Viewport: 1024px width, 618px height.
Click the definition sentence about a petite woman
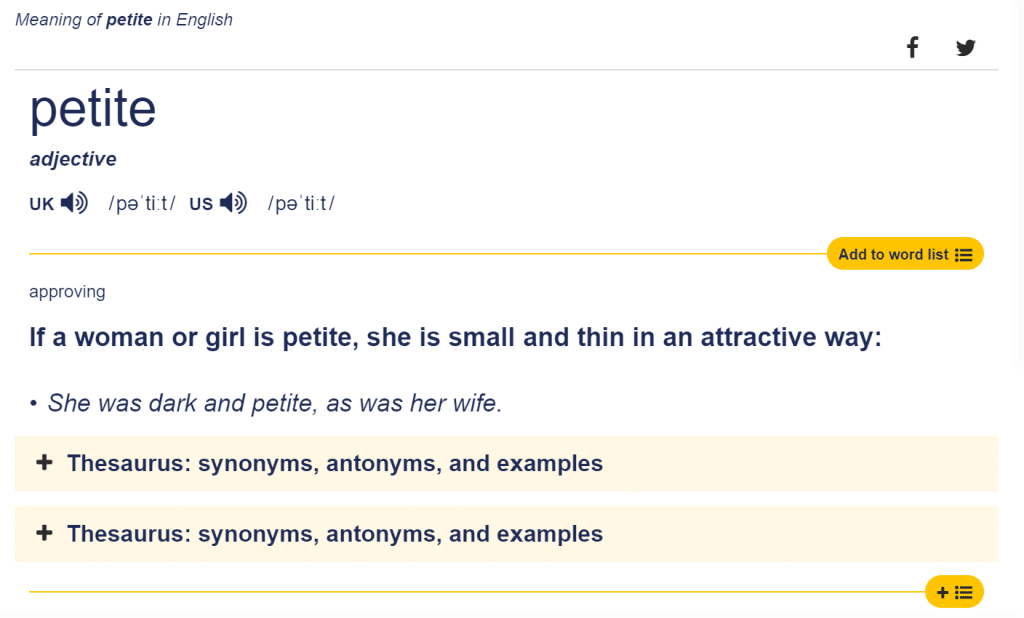click(x=455, y=337)
